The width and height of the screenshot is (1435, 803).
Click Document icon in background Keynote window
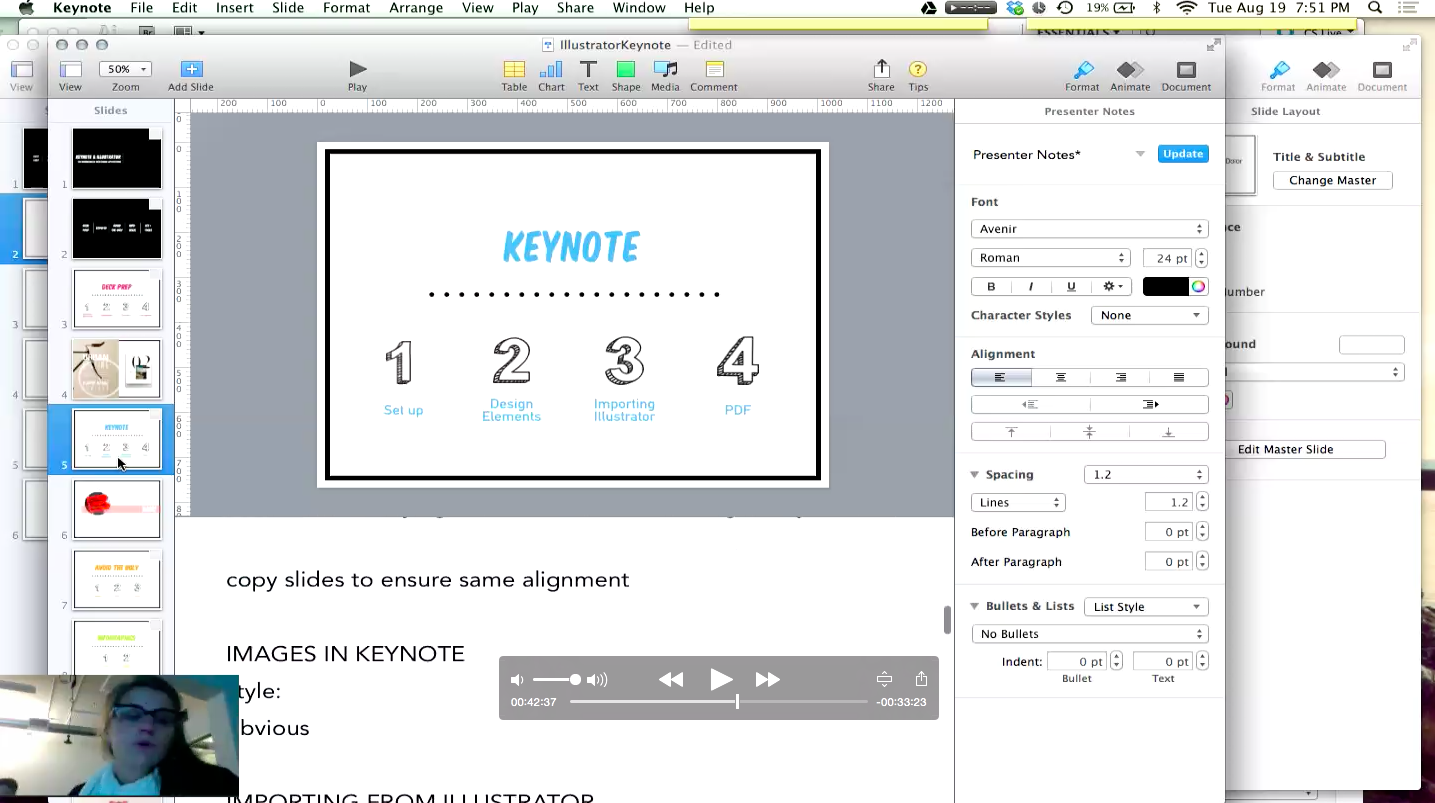click(1382, 75)
